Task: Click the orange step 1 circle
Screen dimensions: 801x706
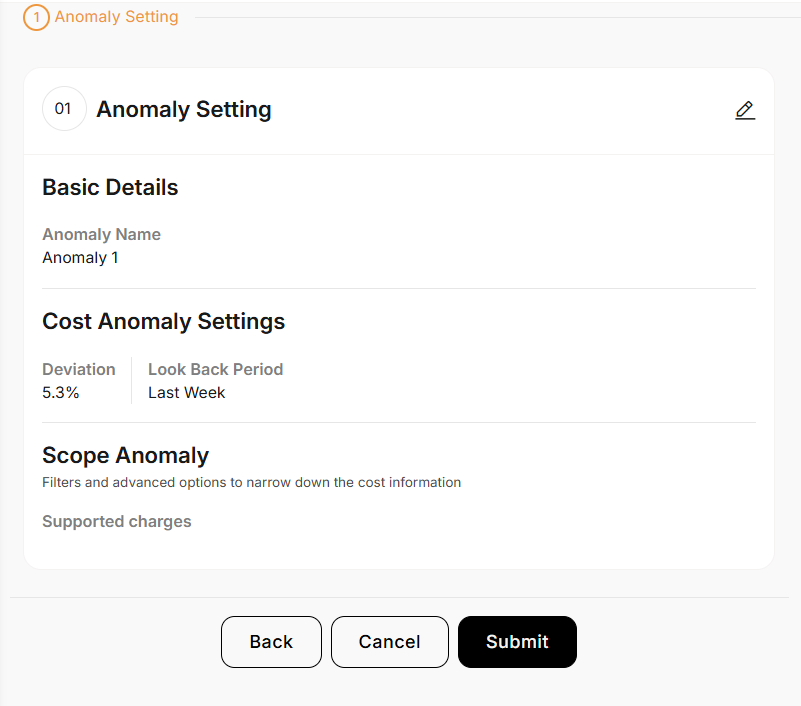Action: tap(36, 17)
